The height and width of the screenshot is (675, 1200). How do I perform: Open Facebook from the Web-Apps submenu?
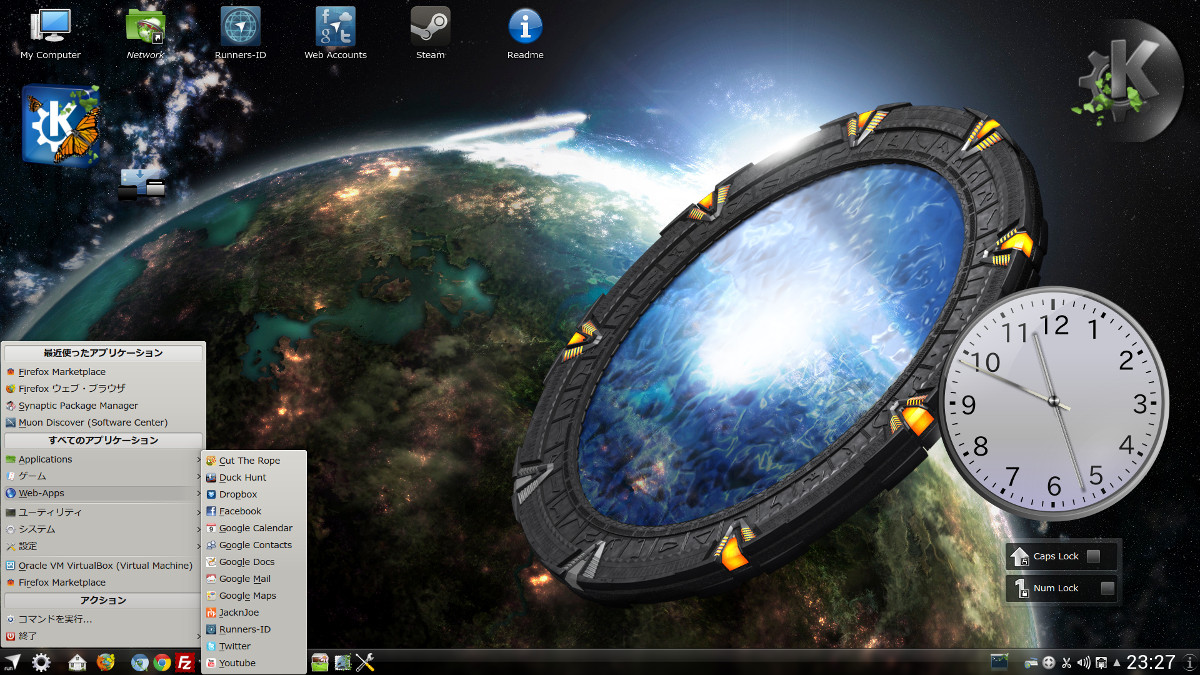(254, 511)
